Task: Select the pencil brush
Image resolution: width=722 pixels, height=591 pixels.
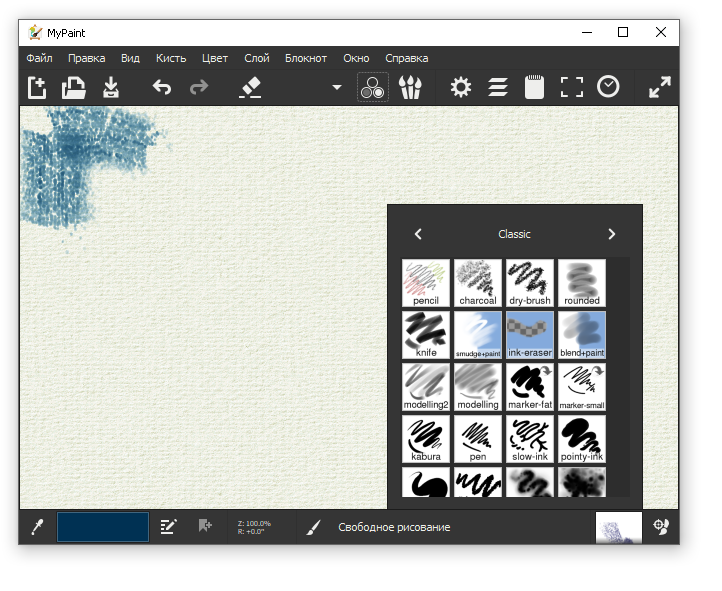Action: coord(426,283)
